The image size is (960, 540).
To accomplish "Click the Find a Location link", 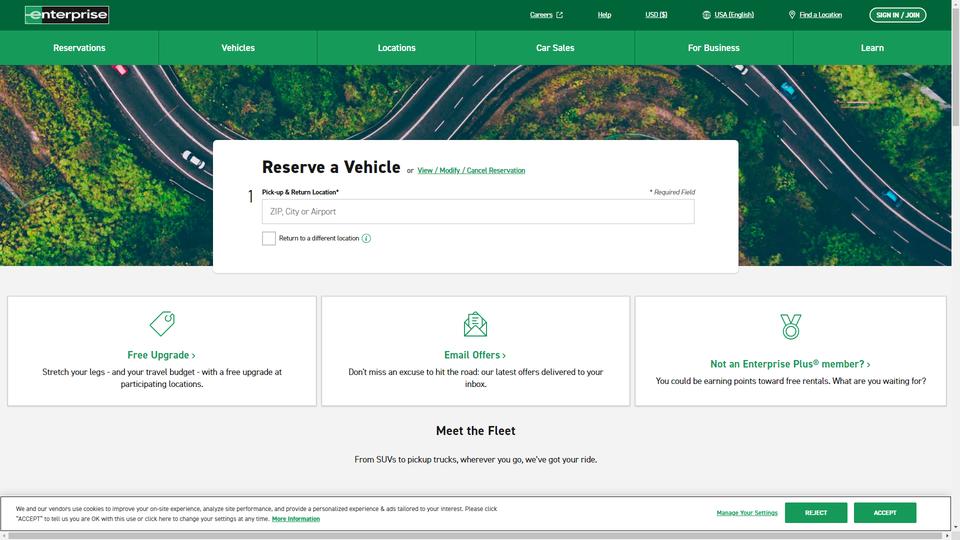I will click(820, 15).
